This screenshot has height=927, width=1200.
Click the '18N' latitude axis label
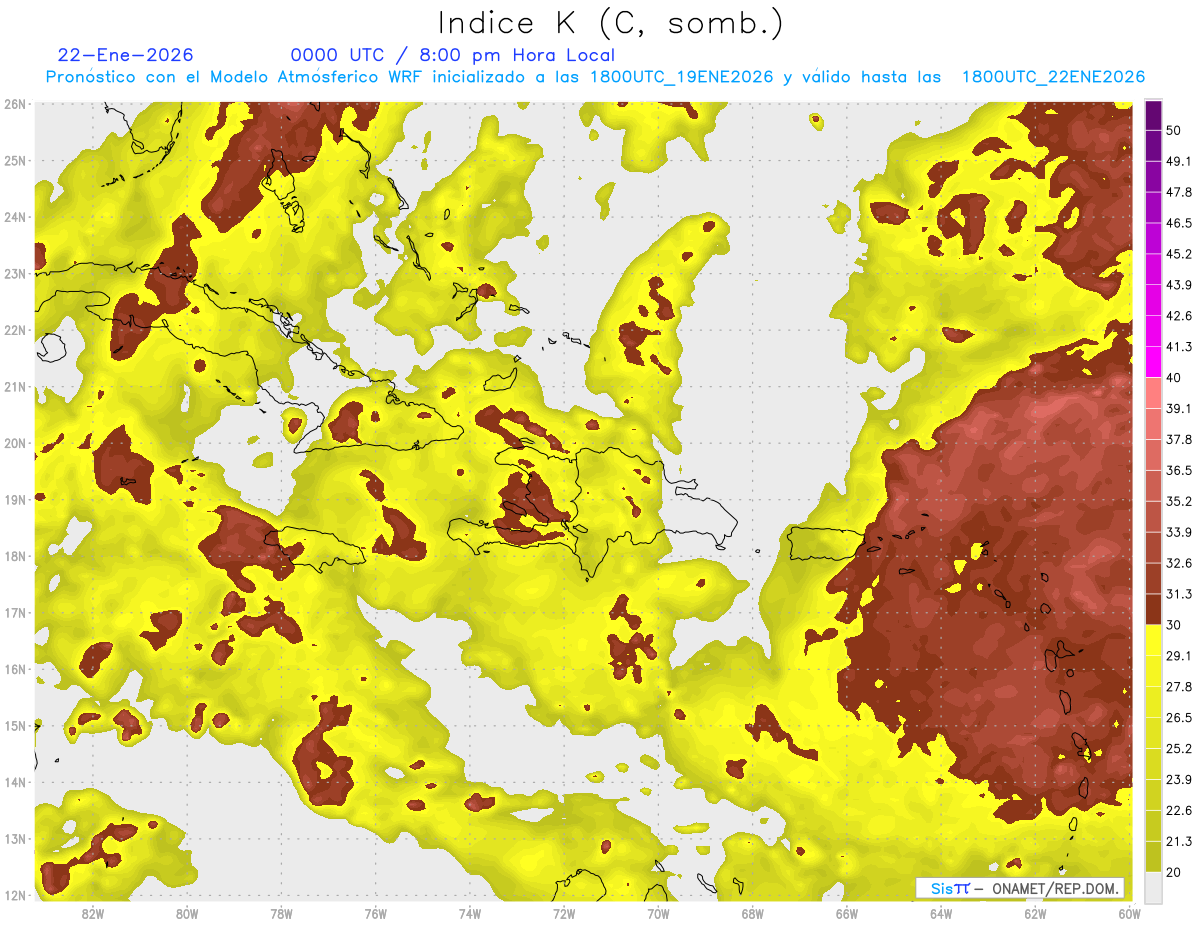click(15, 556)
